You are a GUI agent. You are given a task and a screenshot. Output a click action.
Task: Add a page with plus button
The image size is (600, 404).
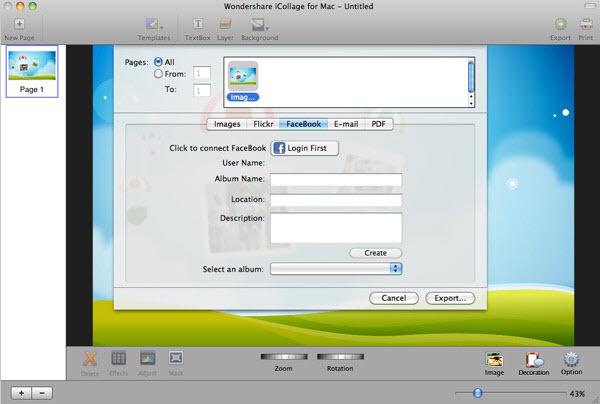click(x=21, y=393)
